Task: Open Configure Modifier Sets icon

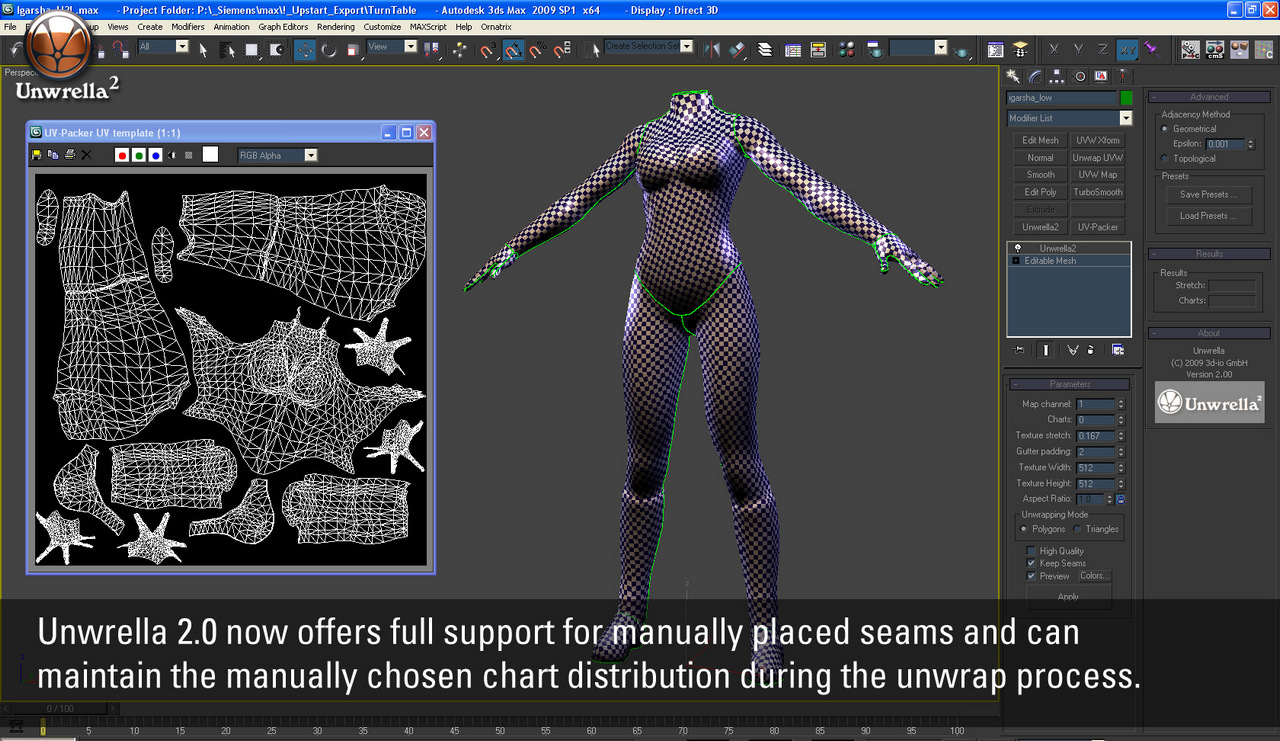Action: point(1117,350)
